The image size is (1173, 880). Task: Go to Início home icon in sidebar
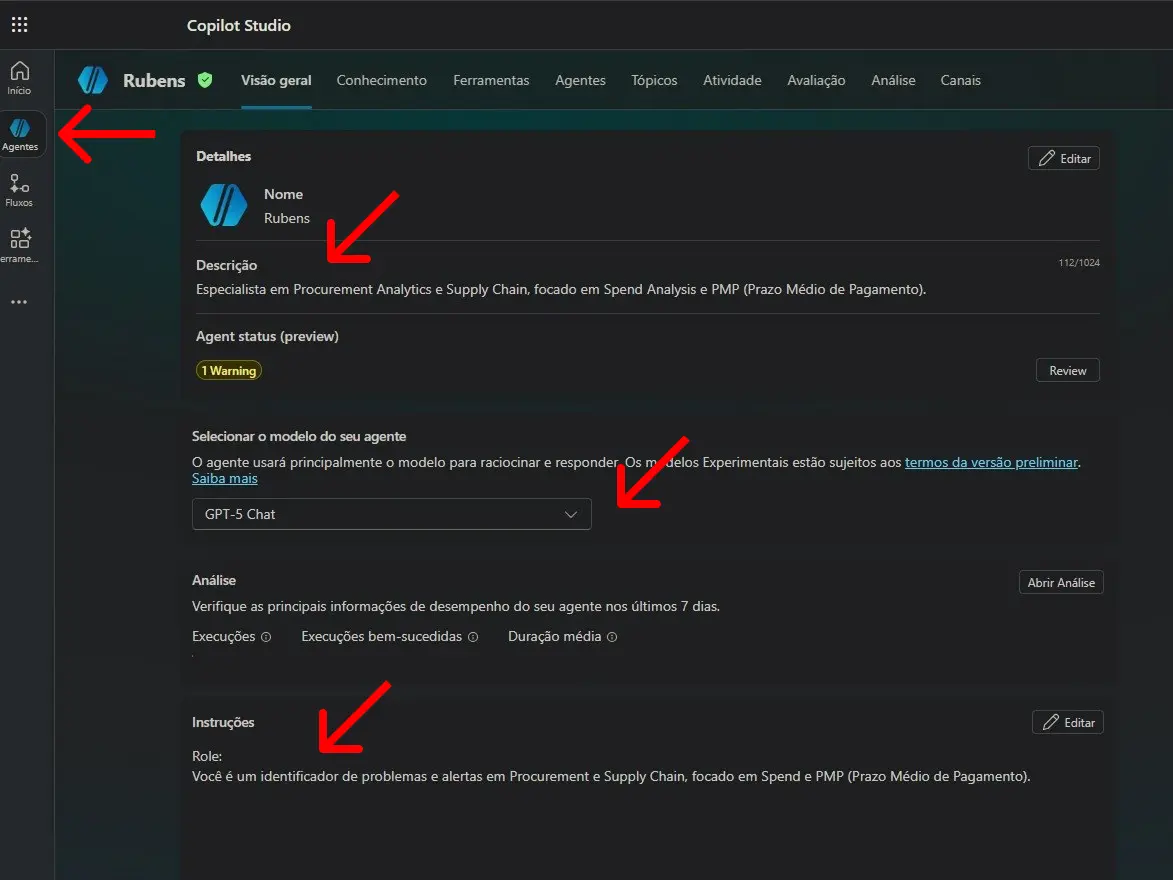19,78
